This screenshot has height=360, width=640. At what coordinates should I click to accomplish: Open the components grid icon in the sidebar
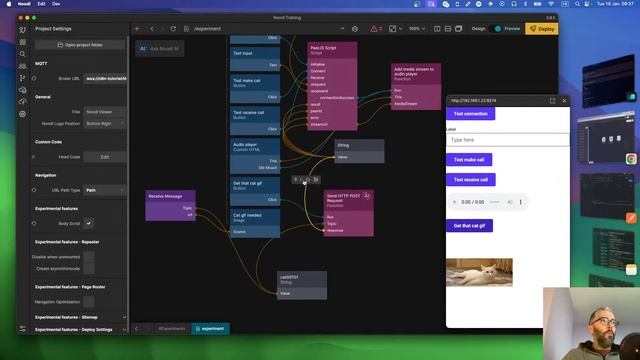(x=22, y=42)
